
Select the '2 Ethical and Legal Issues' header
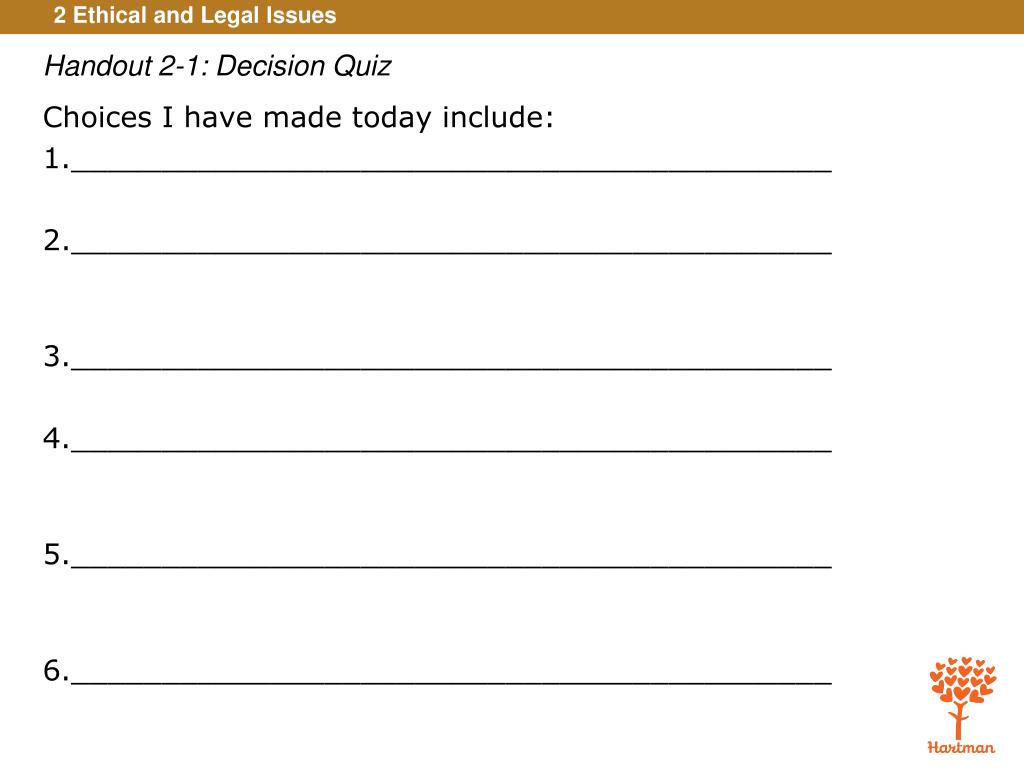(x=195, y=15)
